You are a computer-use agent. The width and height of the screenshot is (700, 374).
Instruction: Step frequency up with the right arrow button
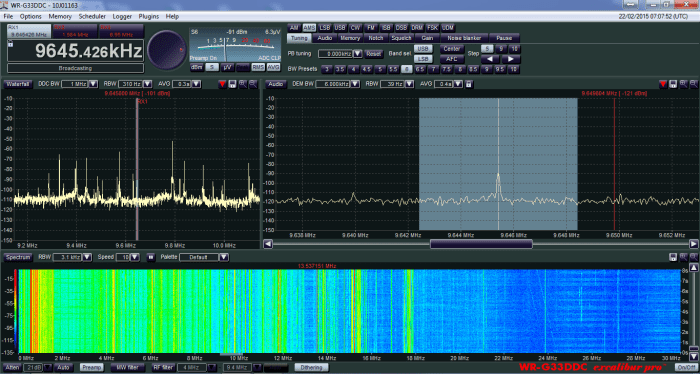click(511, 59)
